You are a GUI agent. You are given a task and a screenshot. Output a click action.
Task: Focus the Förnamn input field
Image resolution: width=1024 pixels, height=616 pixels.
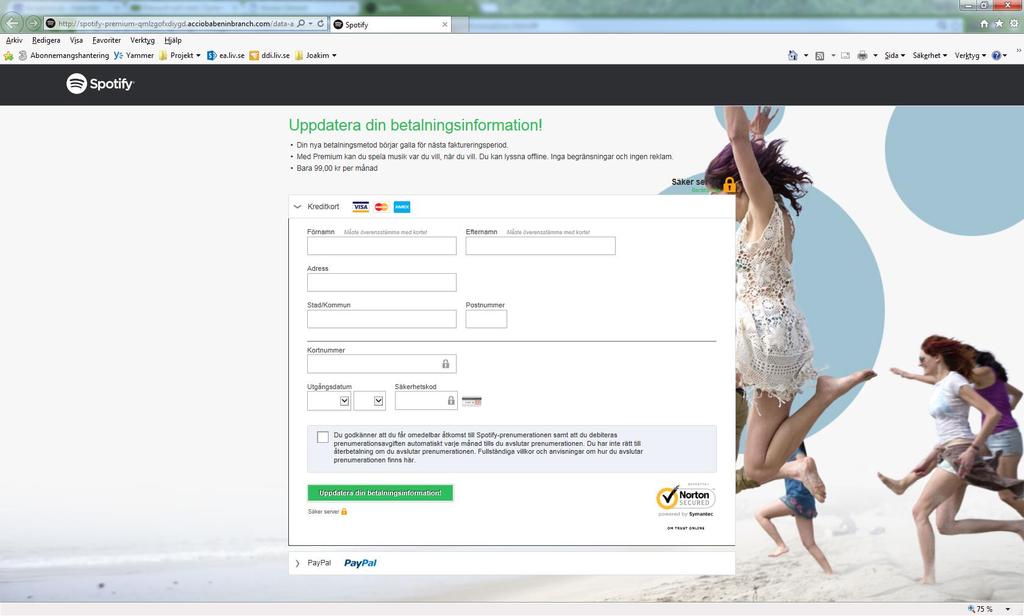381,246
